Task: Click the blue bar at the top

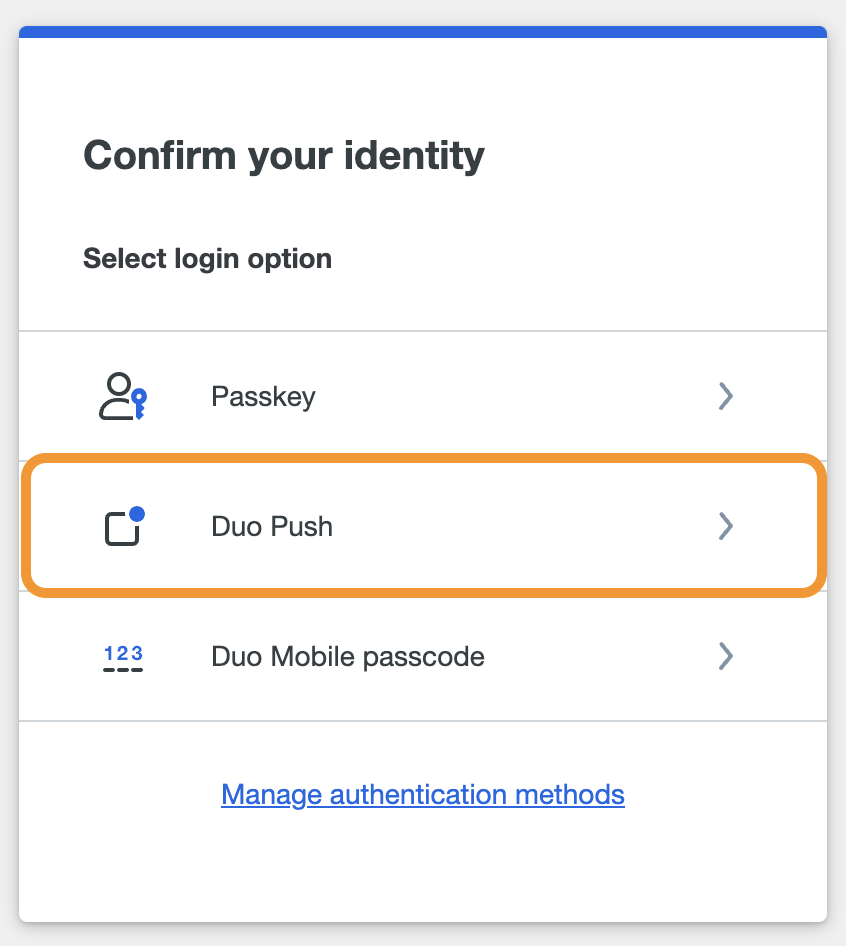Action: (422, 33)
